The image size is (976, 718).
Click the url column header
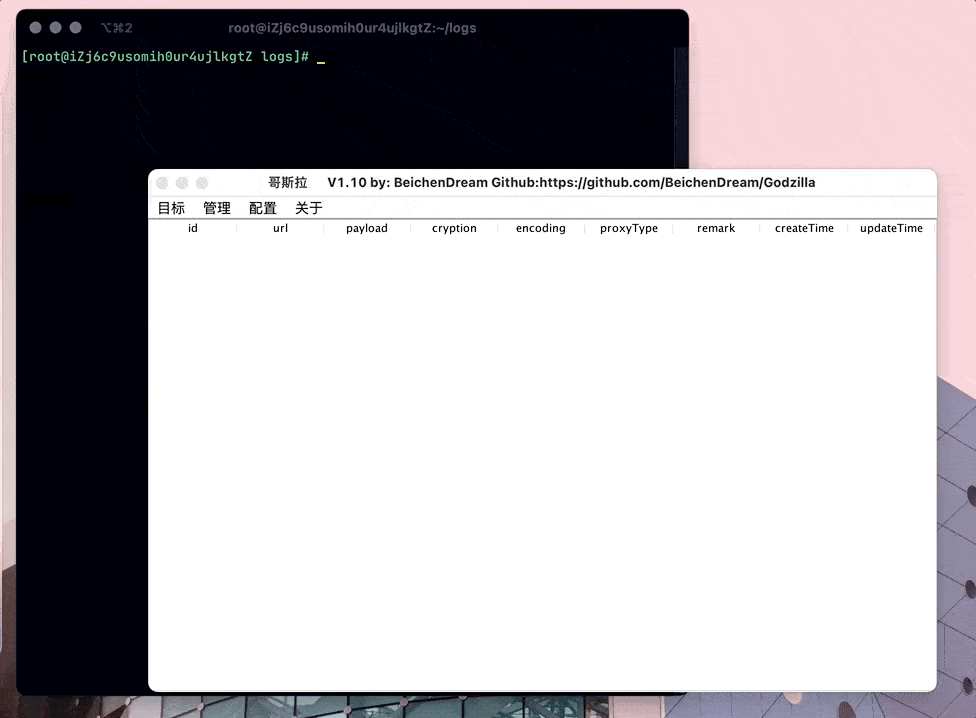(x=280, y=228)
